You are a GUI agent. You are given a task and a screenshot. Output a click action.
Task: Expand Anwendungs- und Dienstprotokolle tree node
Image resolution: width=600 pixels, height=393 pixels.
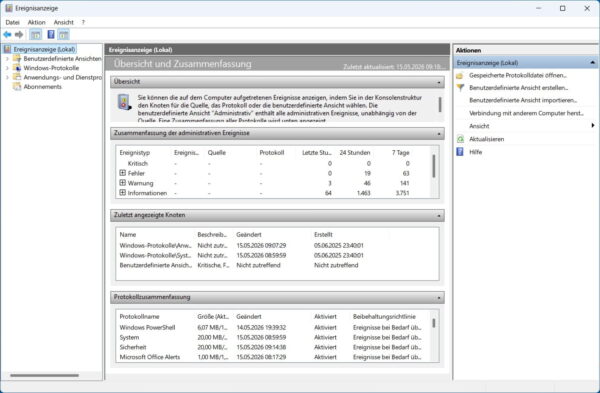tap(7, 77)
